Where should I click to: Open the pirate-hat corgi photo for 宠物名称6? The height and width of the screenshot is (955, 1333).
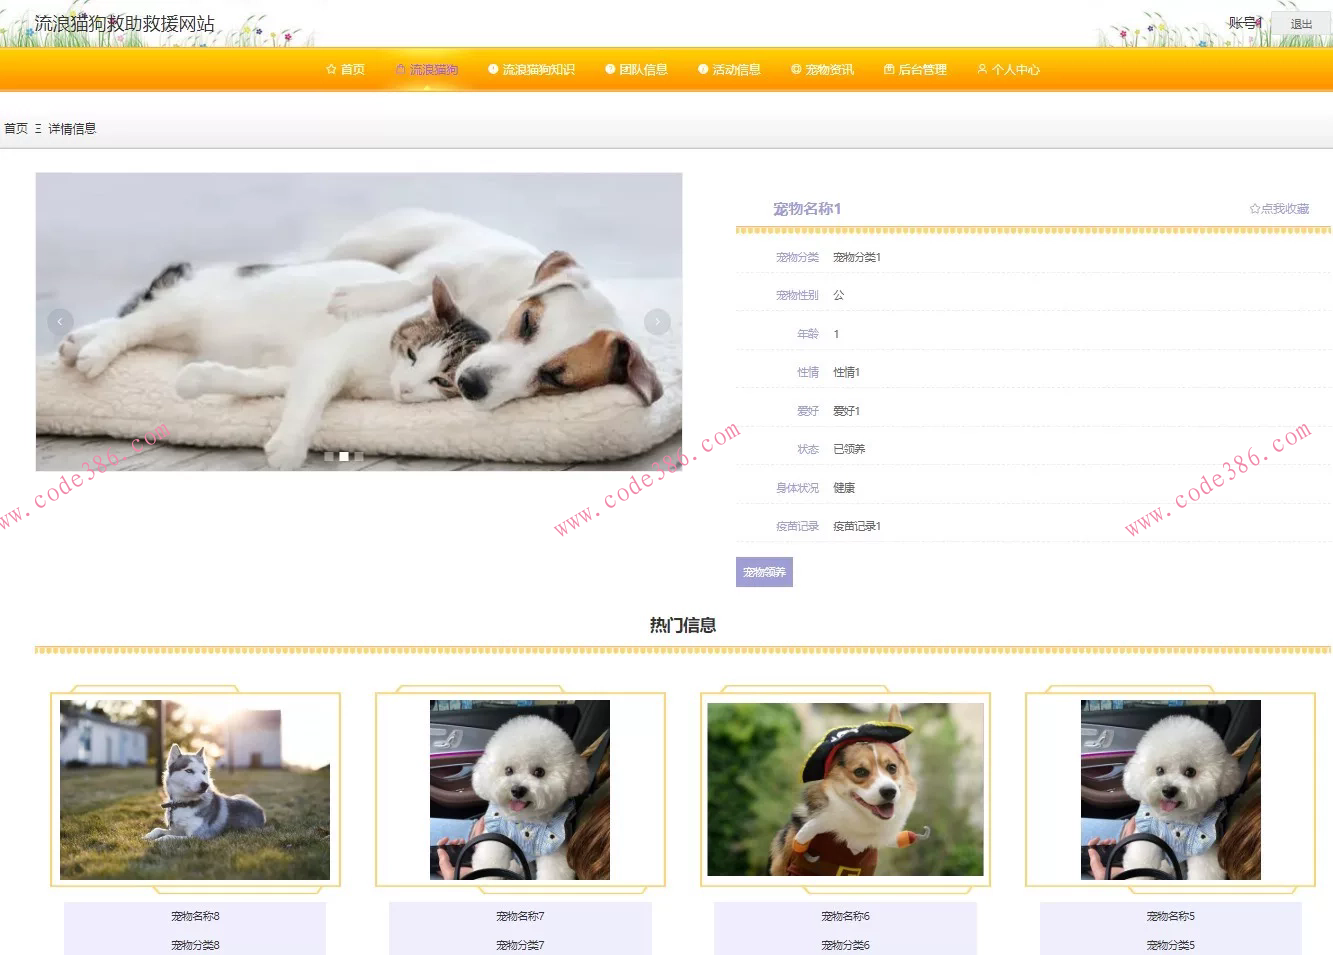845,789
